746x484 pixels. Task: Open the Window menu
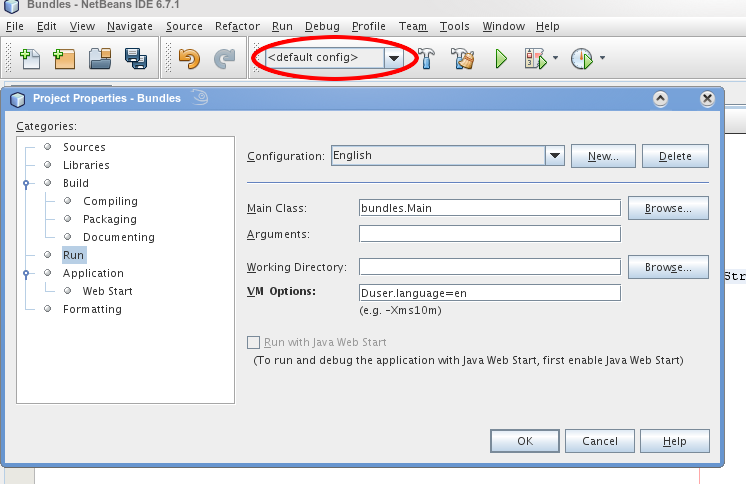503,26
